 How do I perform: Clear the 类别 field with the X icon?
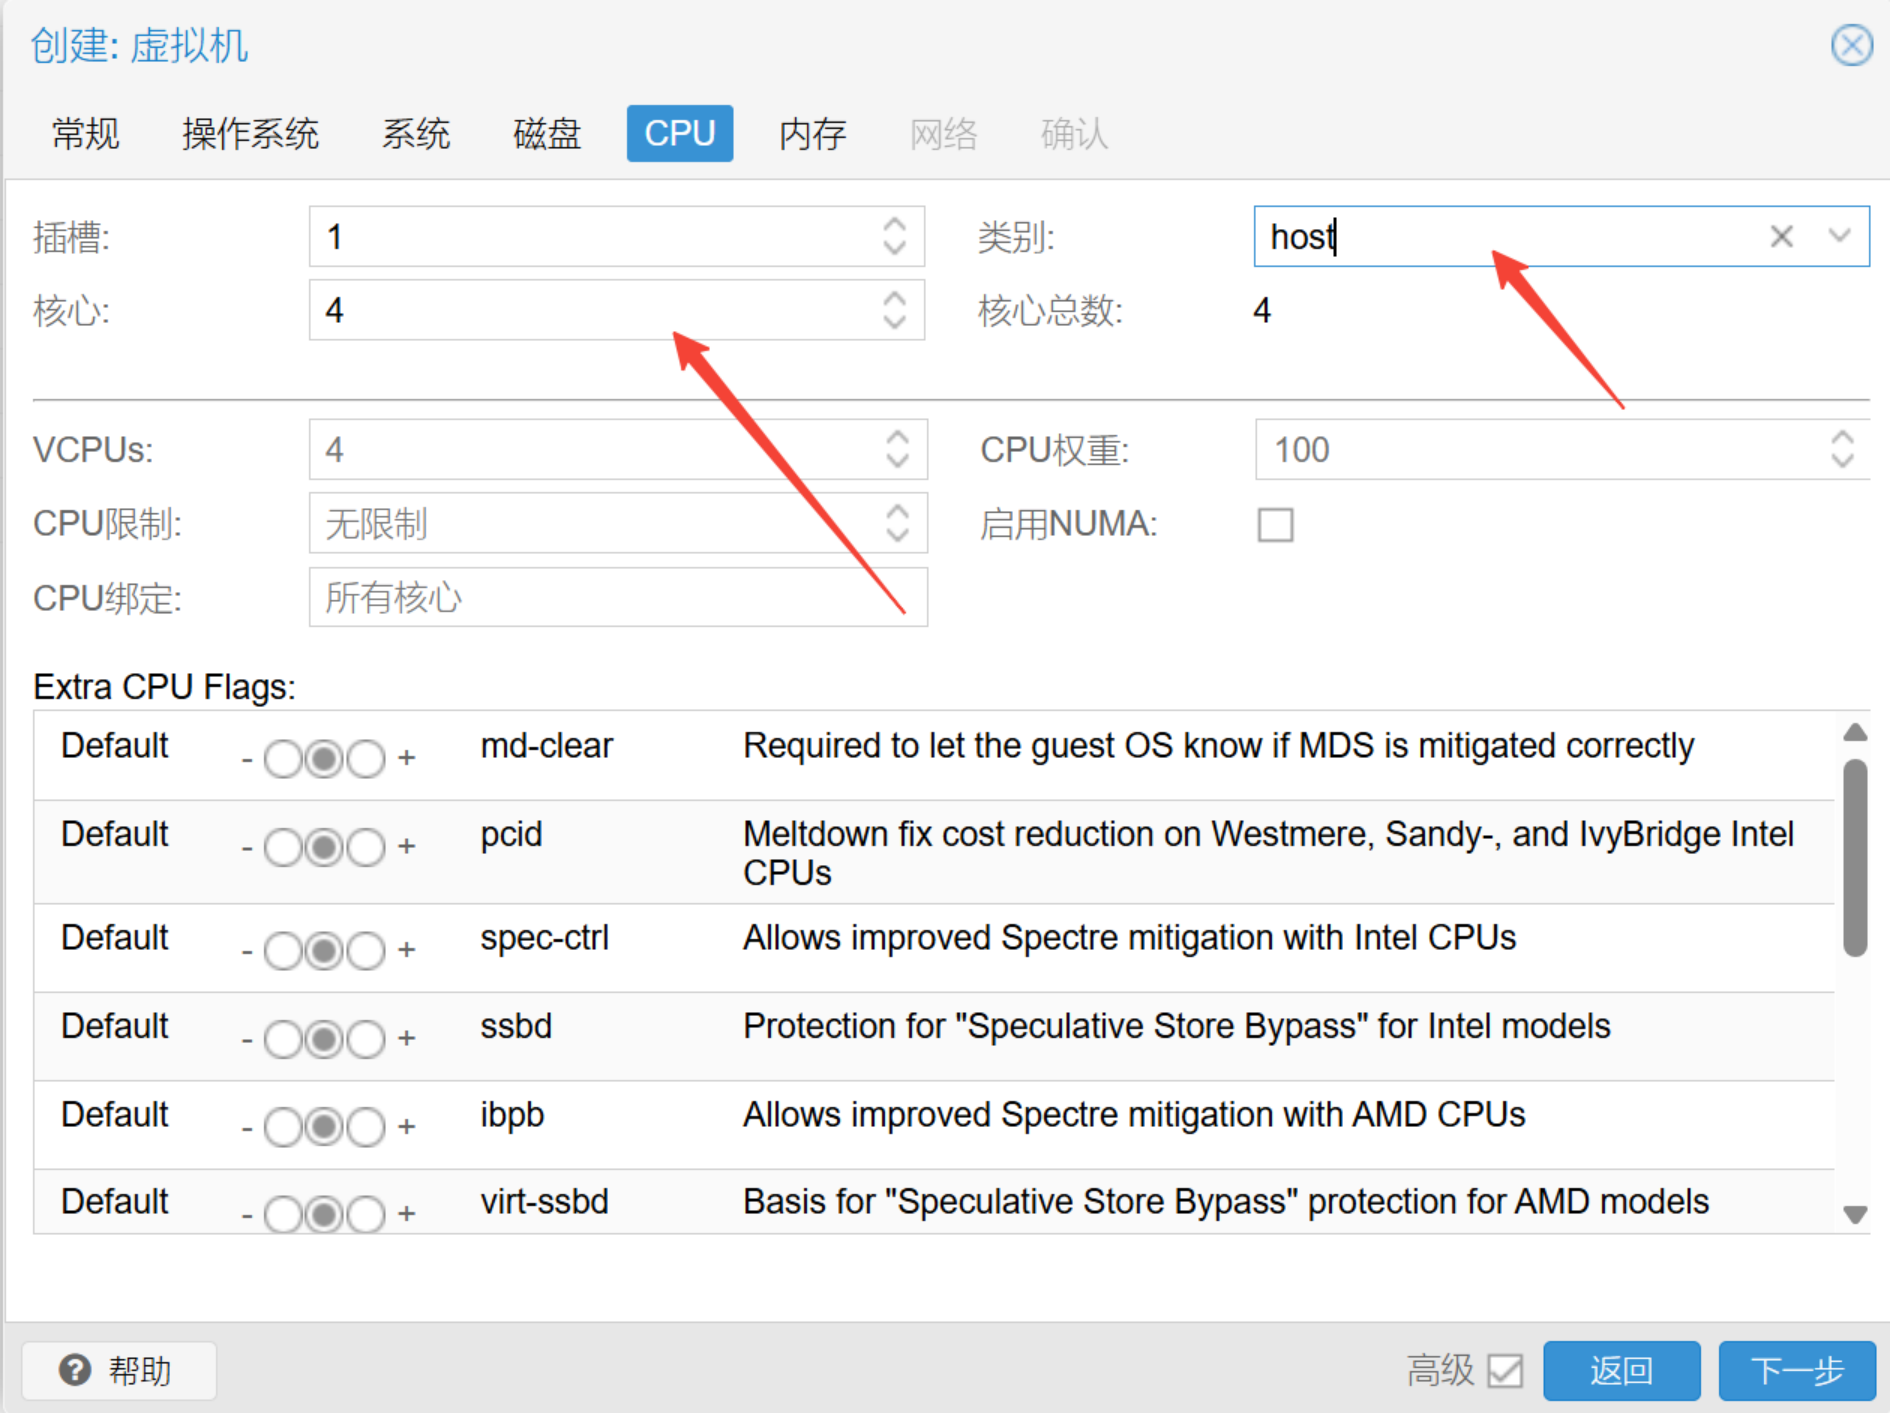[1781, 237]
